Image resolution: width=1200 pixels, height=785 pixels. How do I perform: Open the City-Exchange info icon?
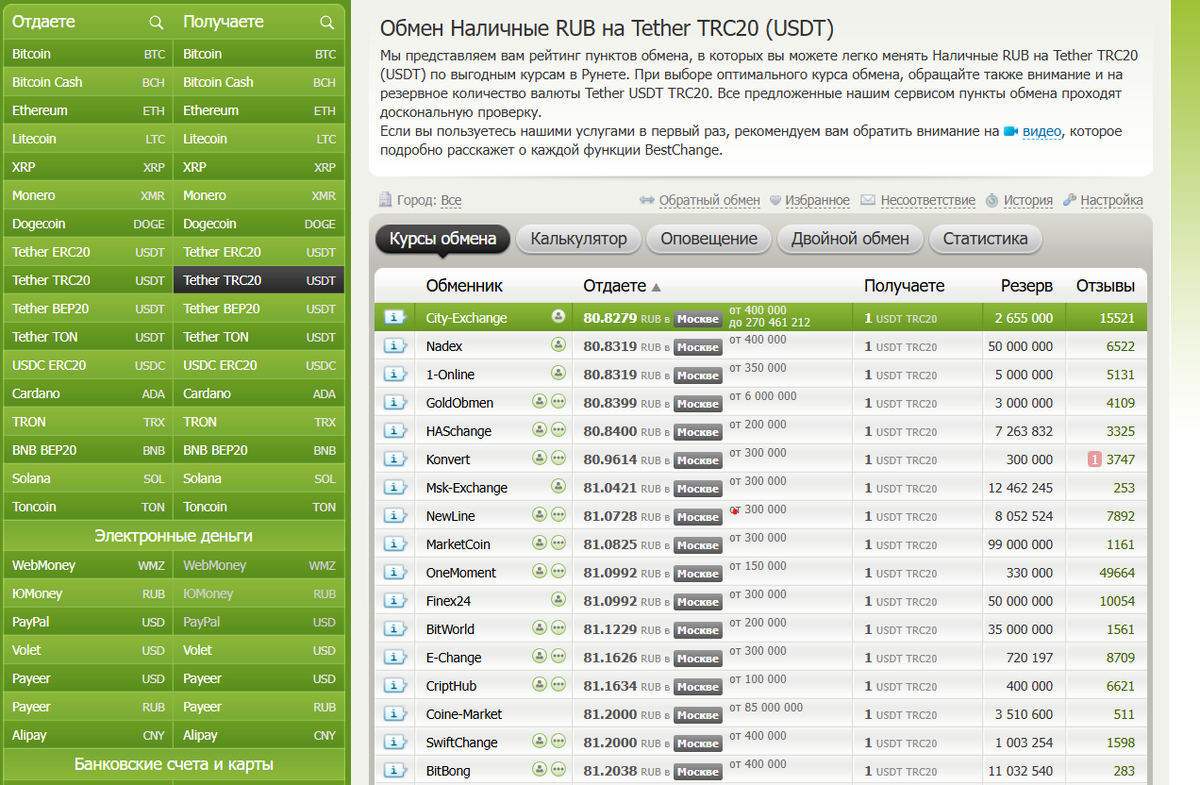(x=395, y=318)
